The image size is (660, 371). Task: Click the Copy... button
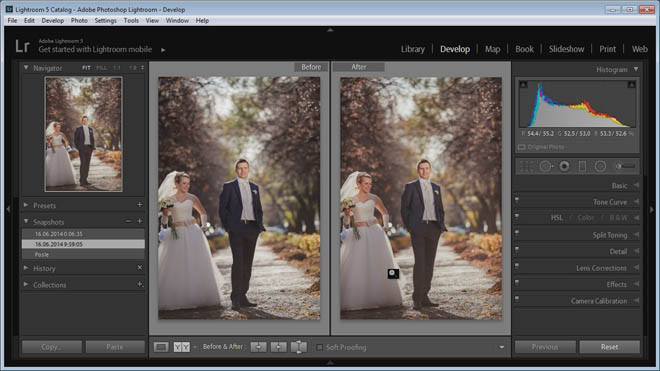click(52, 347)
